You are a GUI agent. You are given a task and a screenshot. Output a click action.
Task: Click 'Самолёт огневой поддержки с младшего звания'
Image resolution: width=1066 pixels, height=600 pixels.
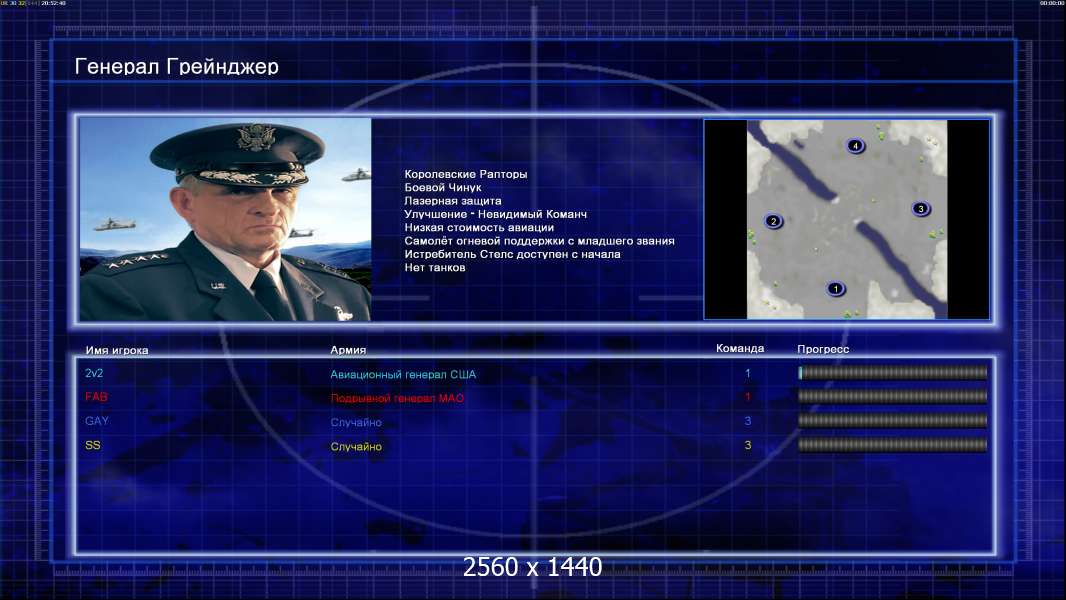(539, 241)
